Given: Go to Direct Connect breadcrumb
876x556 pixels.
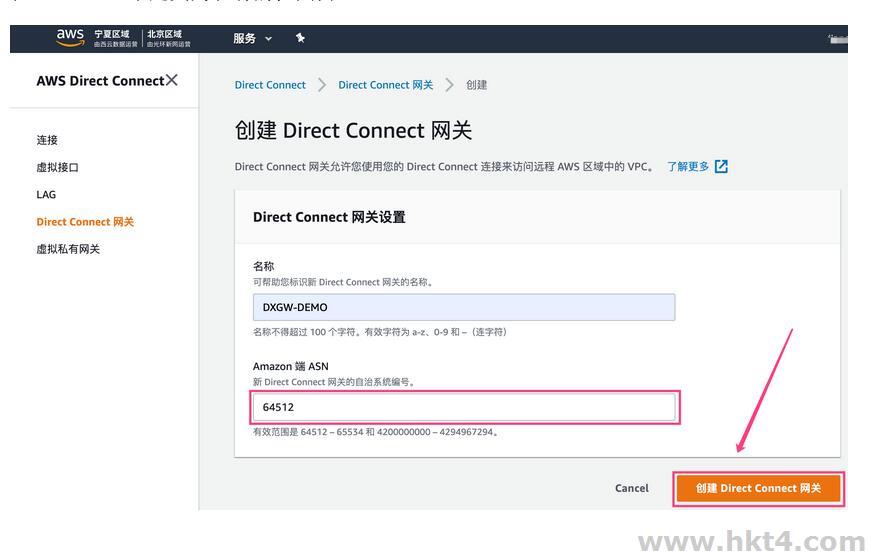Looking at the screenshot, I should click(x=270, y=85).
